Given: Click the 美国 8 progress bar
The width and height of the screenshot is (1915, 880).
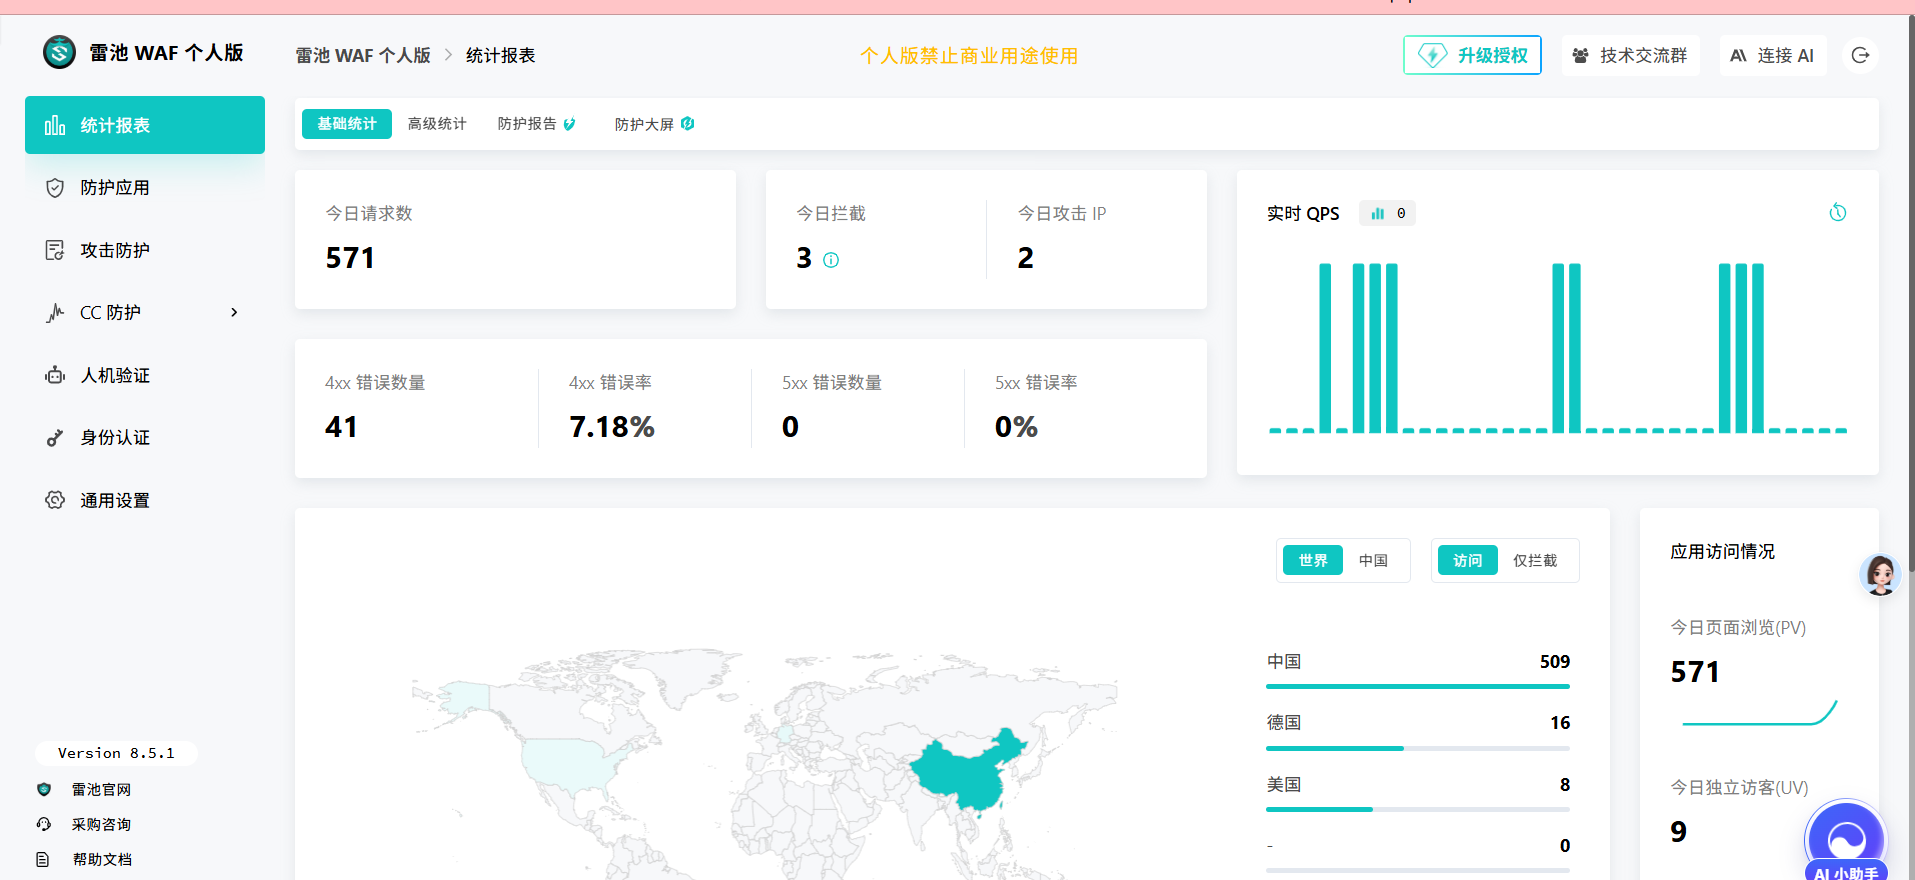Looking at the screenshot, I should (x=1418, y=809).
